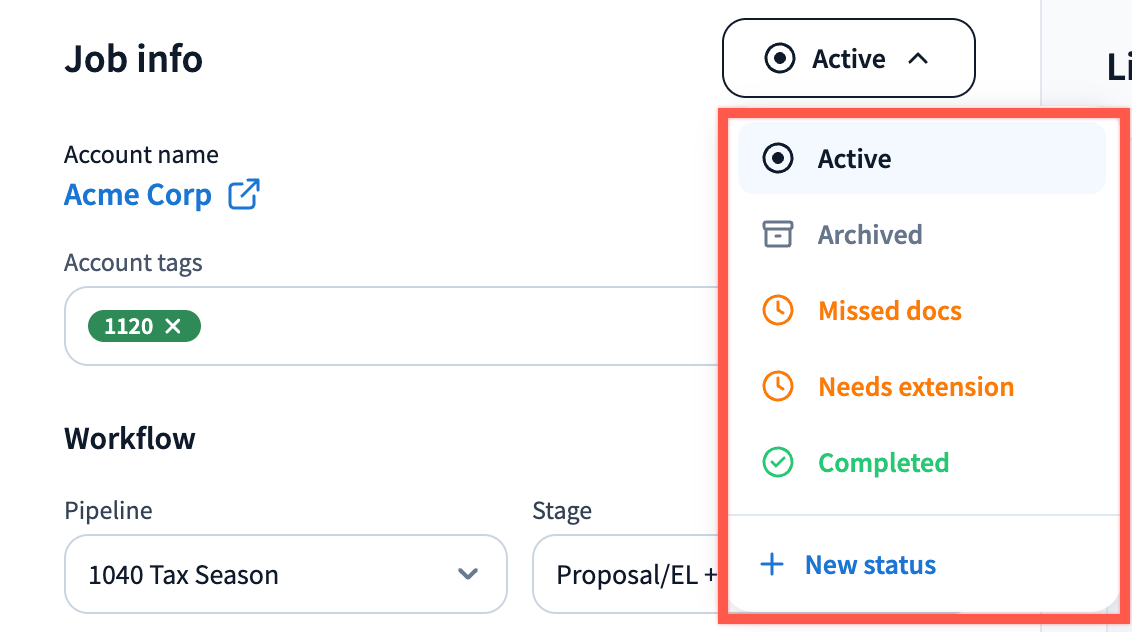Click the external link icon beside Acme Corp

click(x=244, y=194)
